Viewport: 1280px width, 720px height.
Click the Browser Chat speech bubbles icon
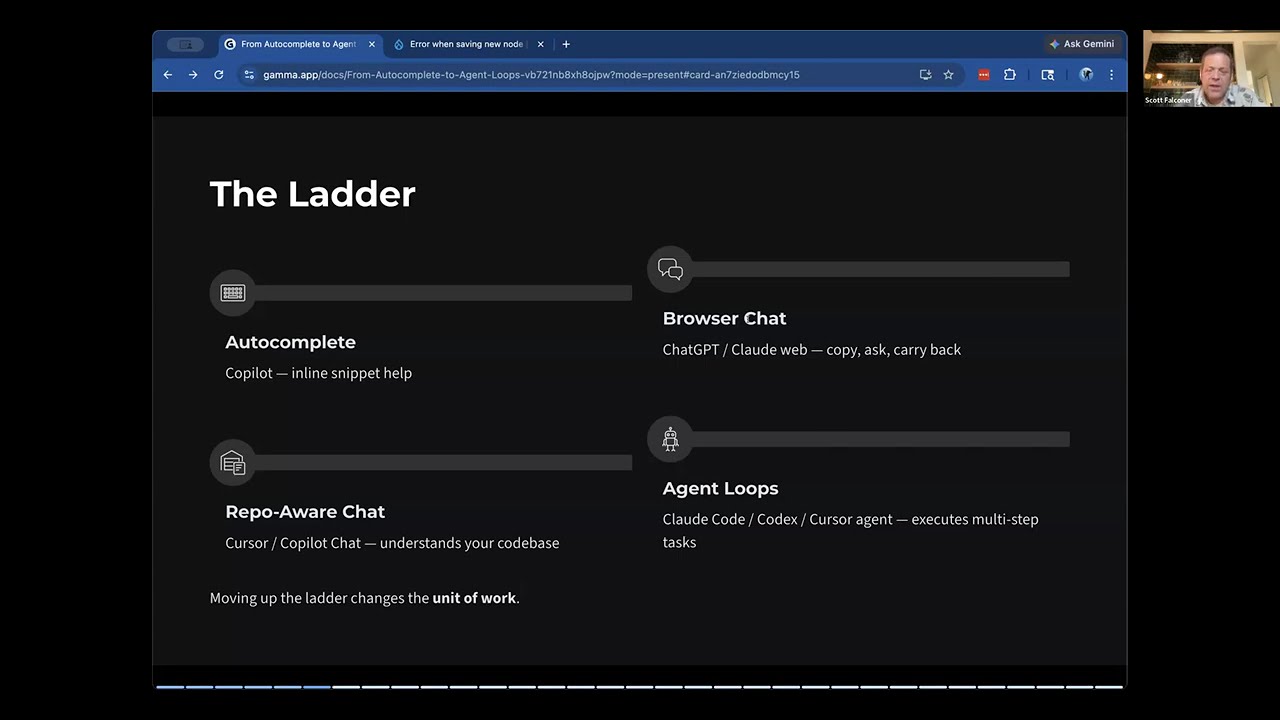point(671,269)
